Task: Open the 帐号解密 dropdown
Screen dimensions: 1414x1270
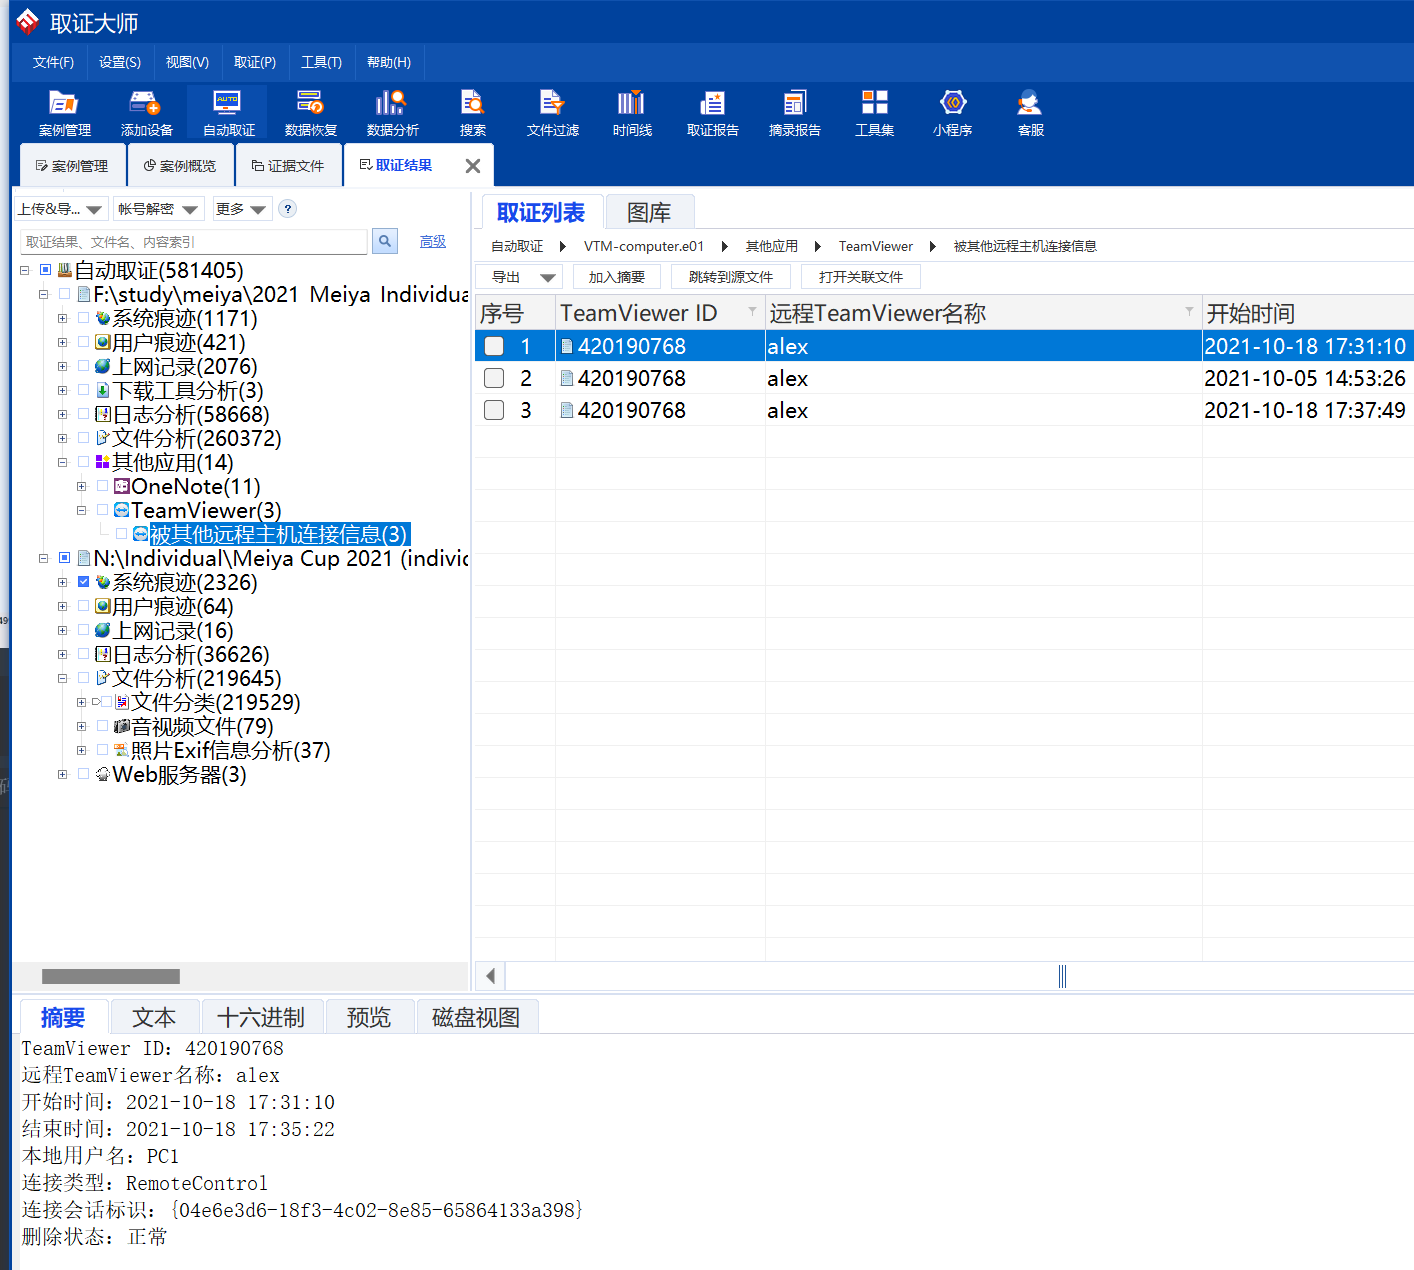Action: click(x=158, y=209)
